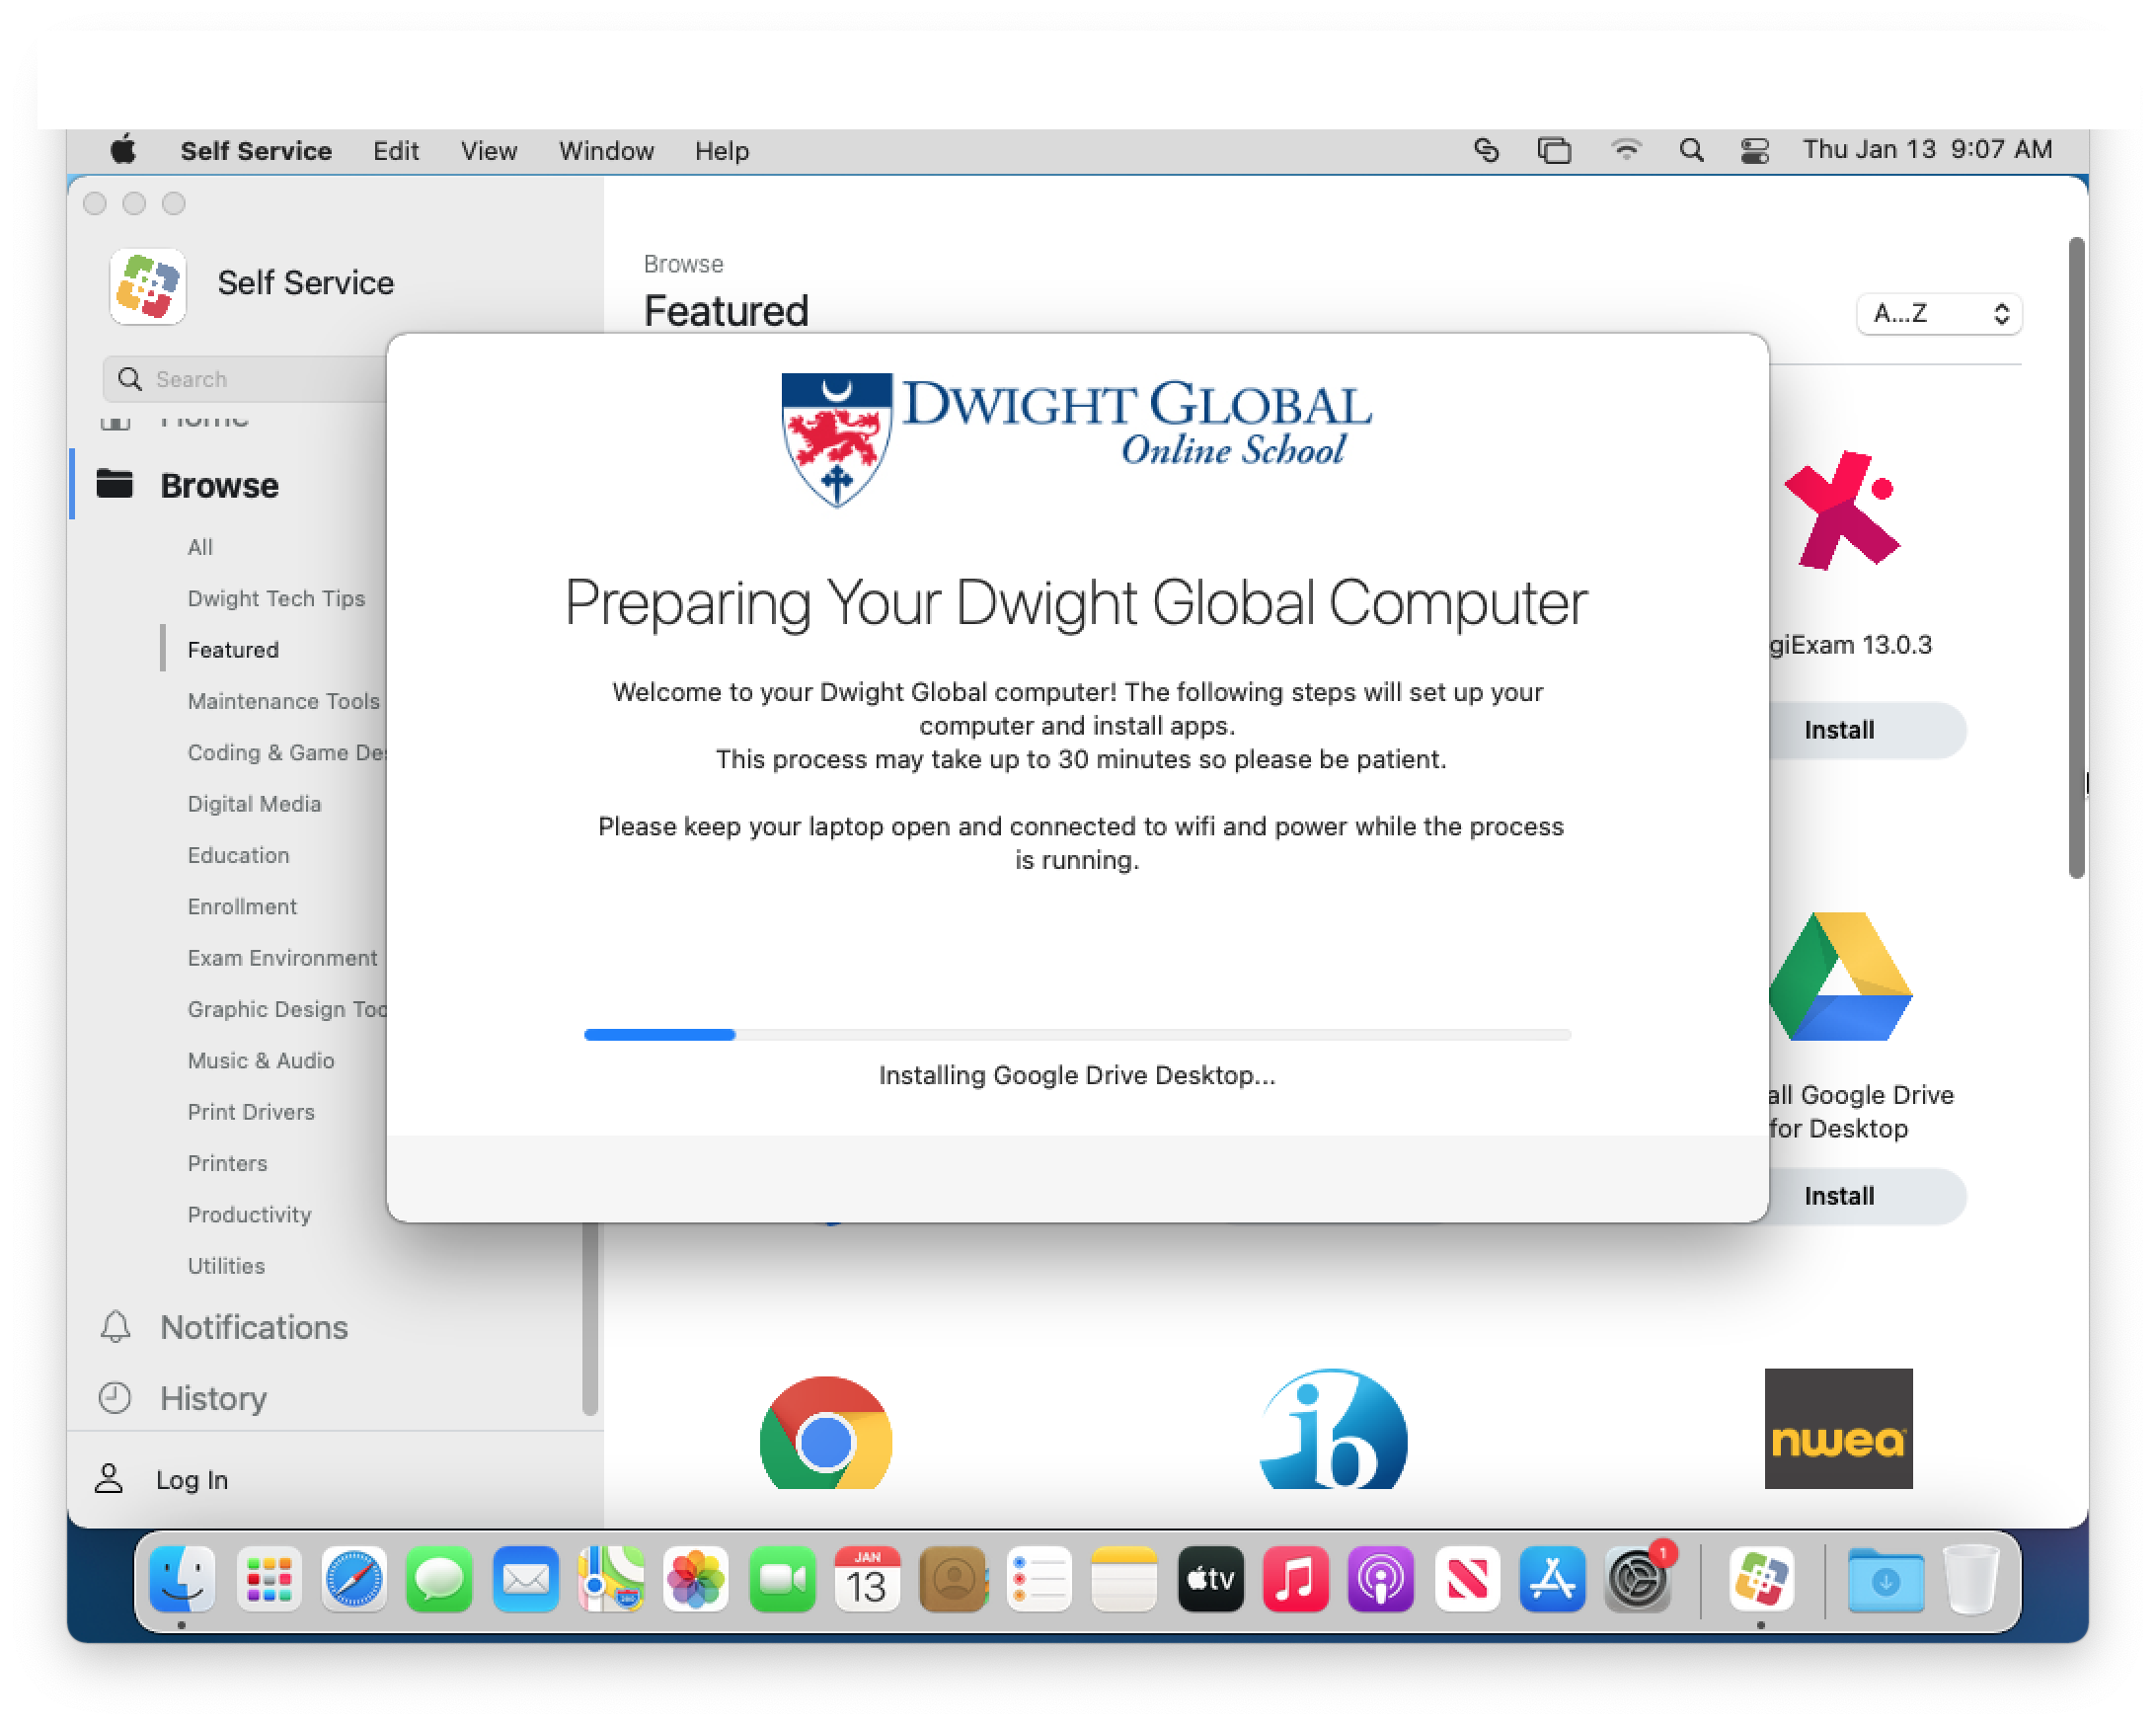Screen dimensions: 2156x1726
Task: Open Control Center in the menu bar
Action: point(1755,151)
